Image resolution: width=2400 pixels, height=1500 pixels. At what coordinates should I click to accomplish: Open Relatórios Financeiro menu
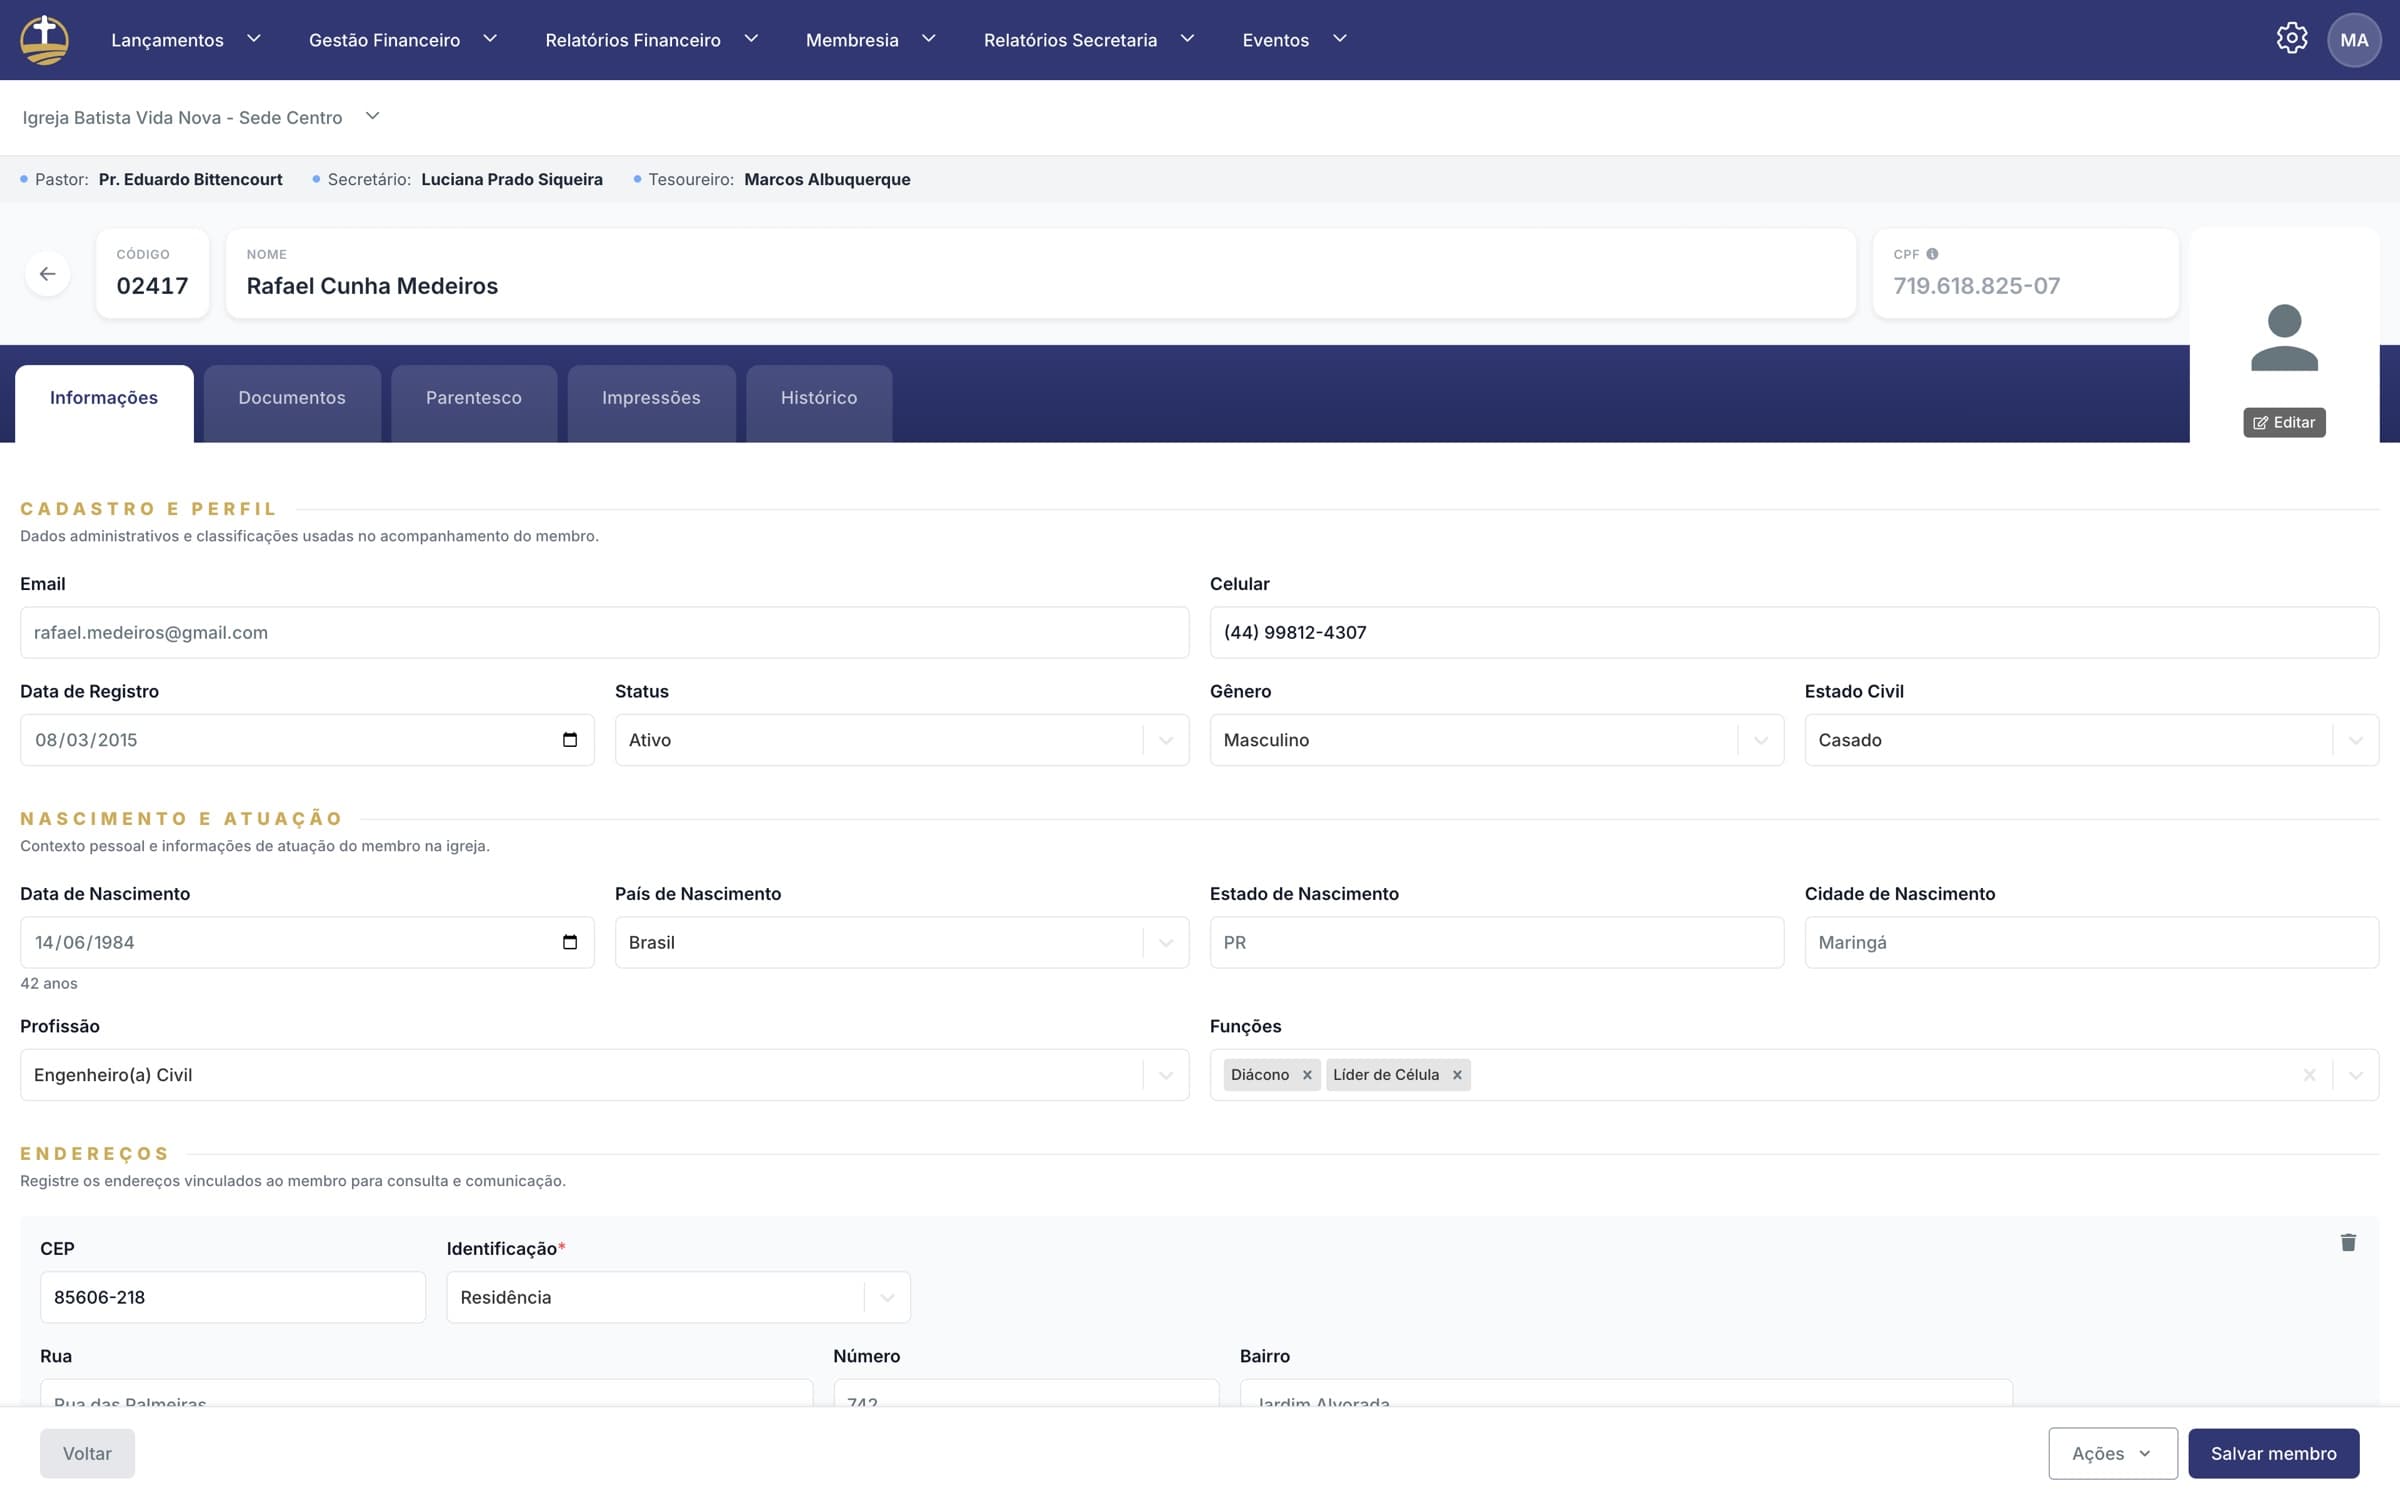[x=651, y=40]
